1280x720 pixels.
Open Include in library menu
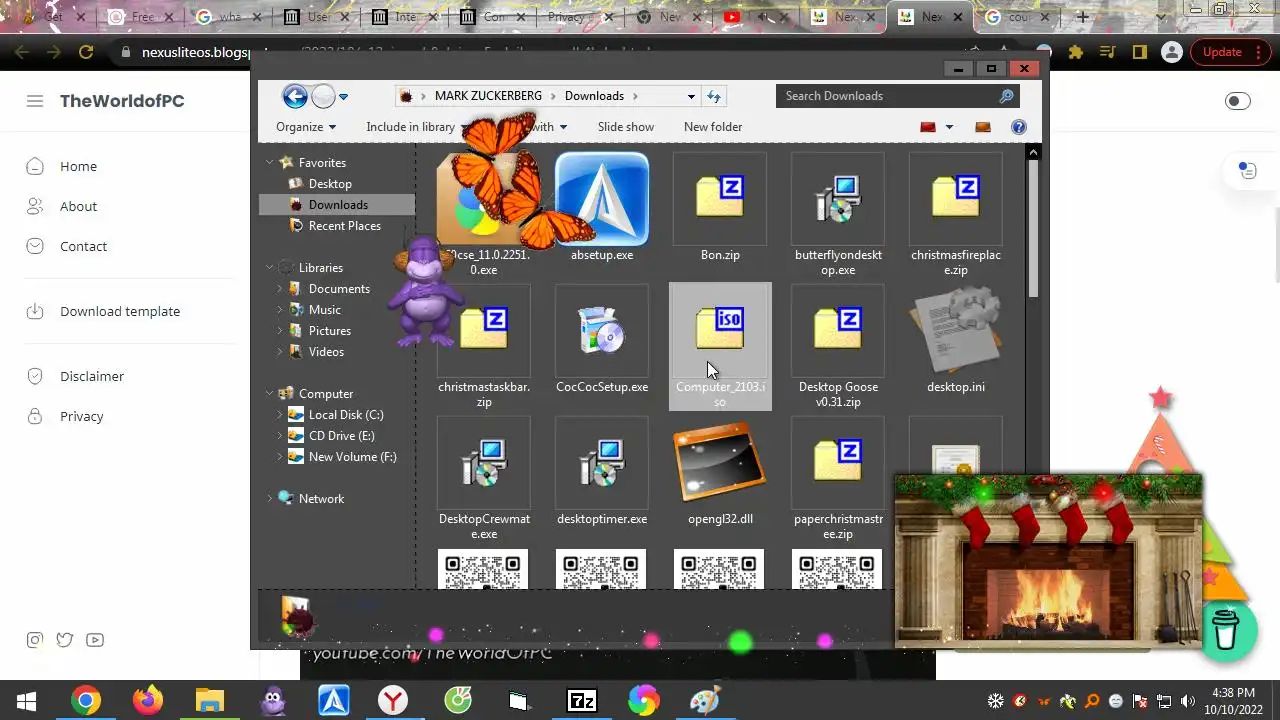(416, 127)
